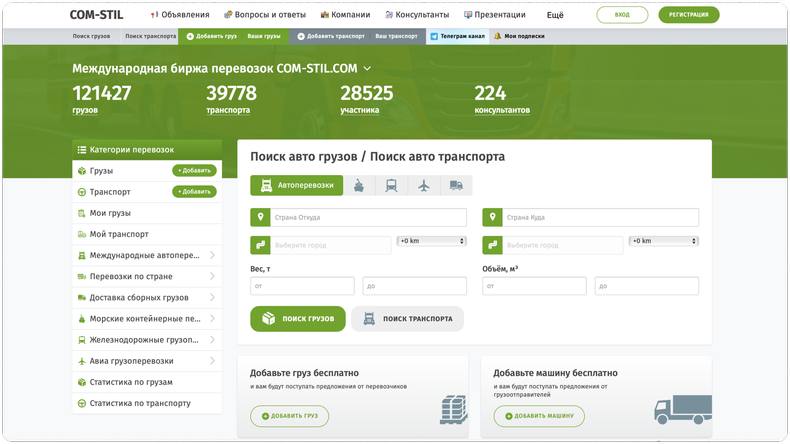790x444 pixels.
Task: Open the Компании menu
Action: coord(345,15)
